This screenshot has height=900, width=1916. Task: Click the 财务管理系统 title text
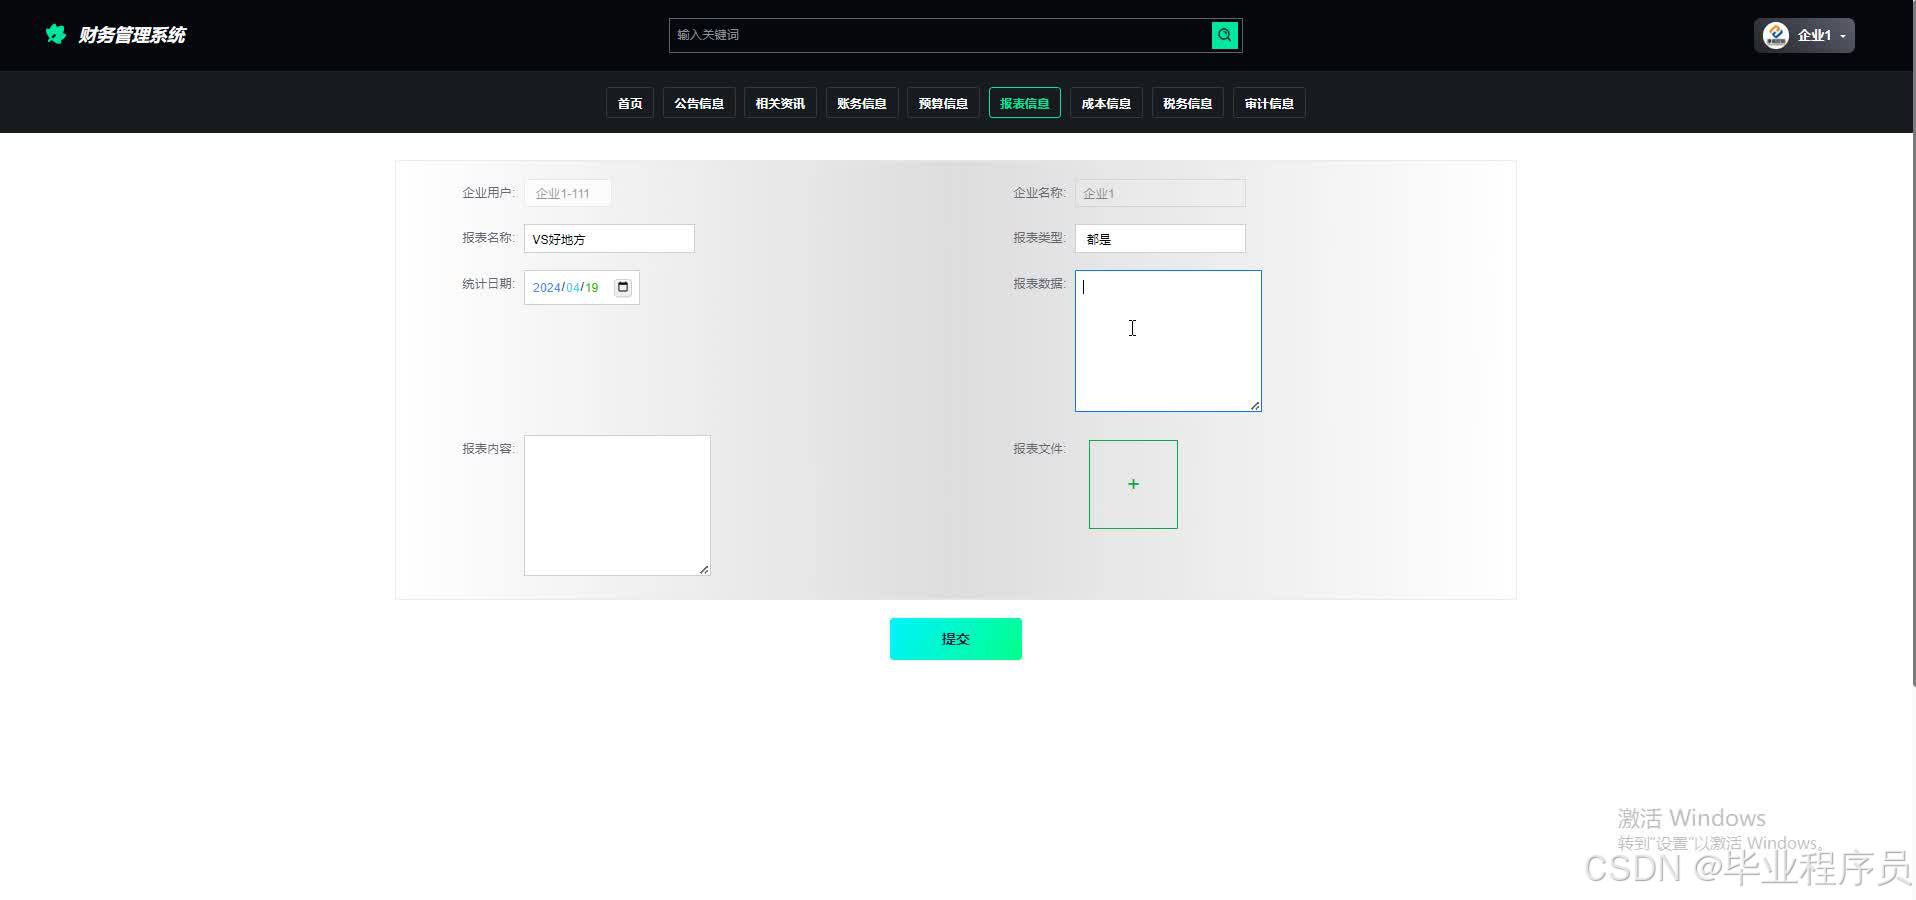tap(132, 35)
